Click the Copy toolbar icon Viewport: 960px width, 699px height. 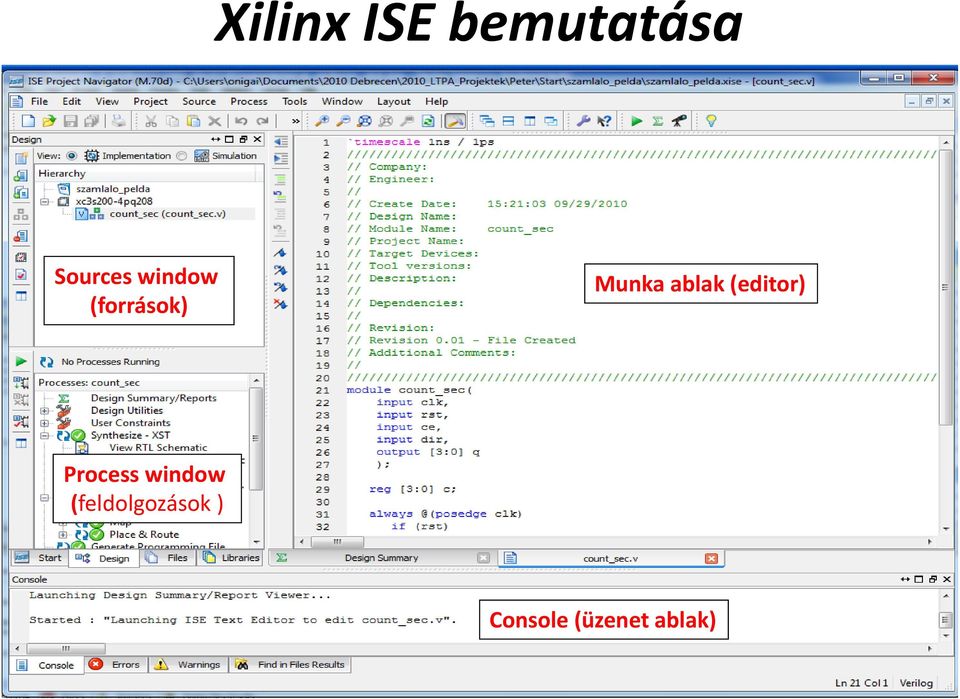[x=173, y=121]
